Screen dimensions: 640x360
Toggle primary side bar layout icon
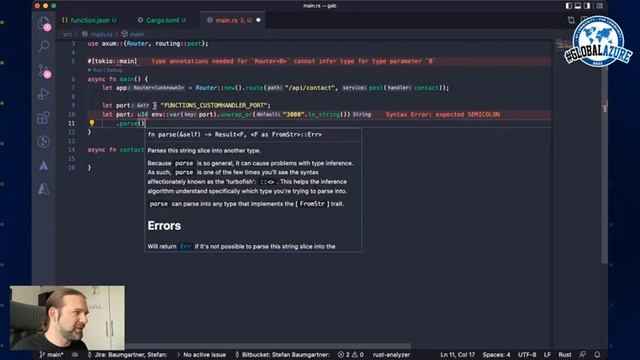click(569, 6)
